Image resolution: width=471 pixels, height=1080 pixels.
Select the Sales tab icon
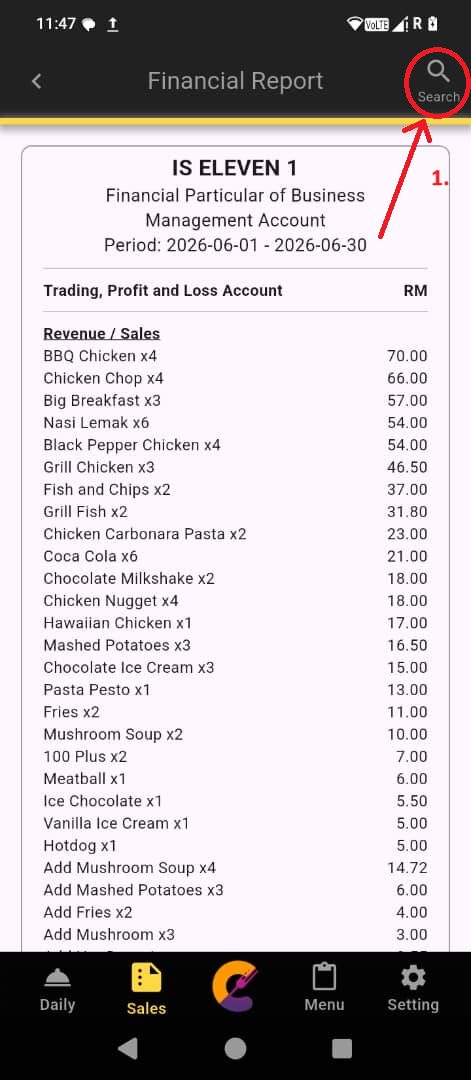point(146,978)
